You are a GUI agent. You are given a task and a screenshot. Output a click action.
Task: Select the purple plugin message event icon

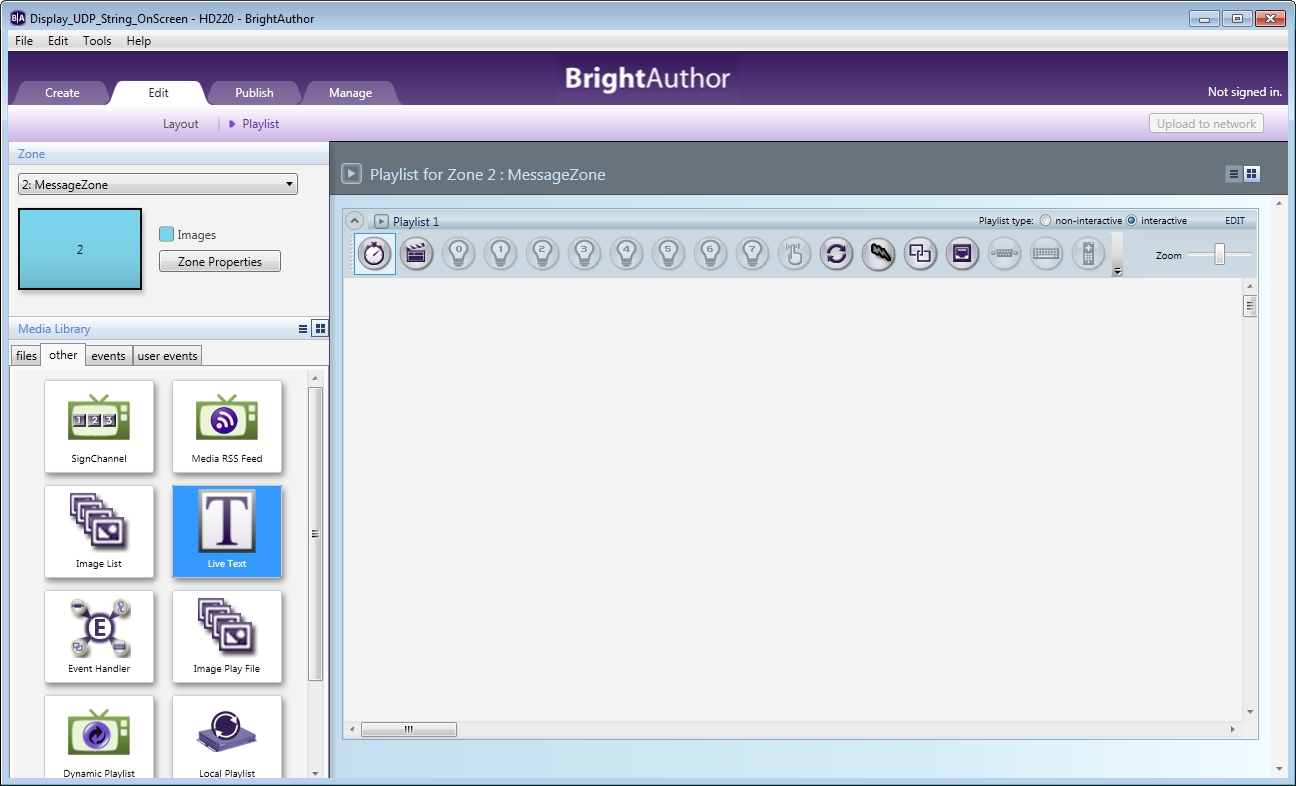pyautogui.click(x=963, y=254)
